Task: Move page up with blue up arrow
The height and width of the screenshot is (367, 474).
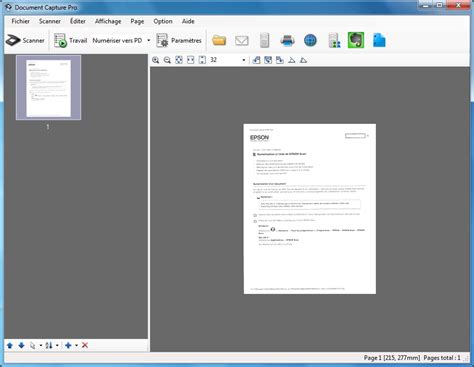Action: (x=10, y=345)
